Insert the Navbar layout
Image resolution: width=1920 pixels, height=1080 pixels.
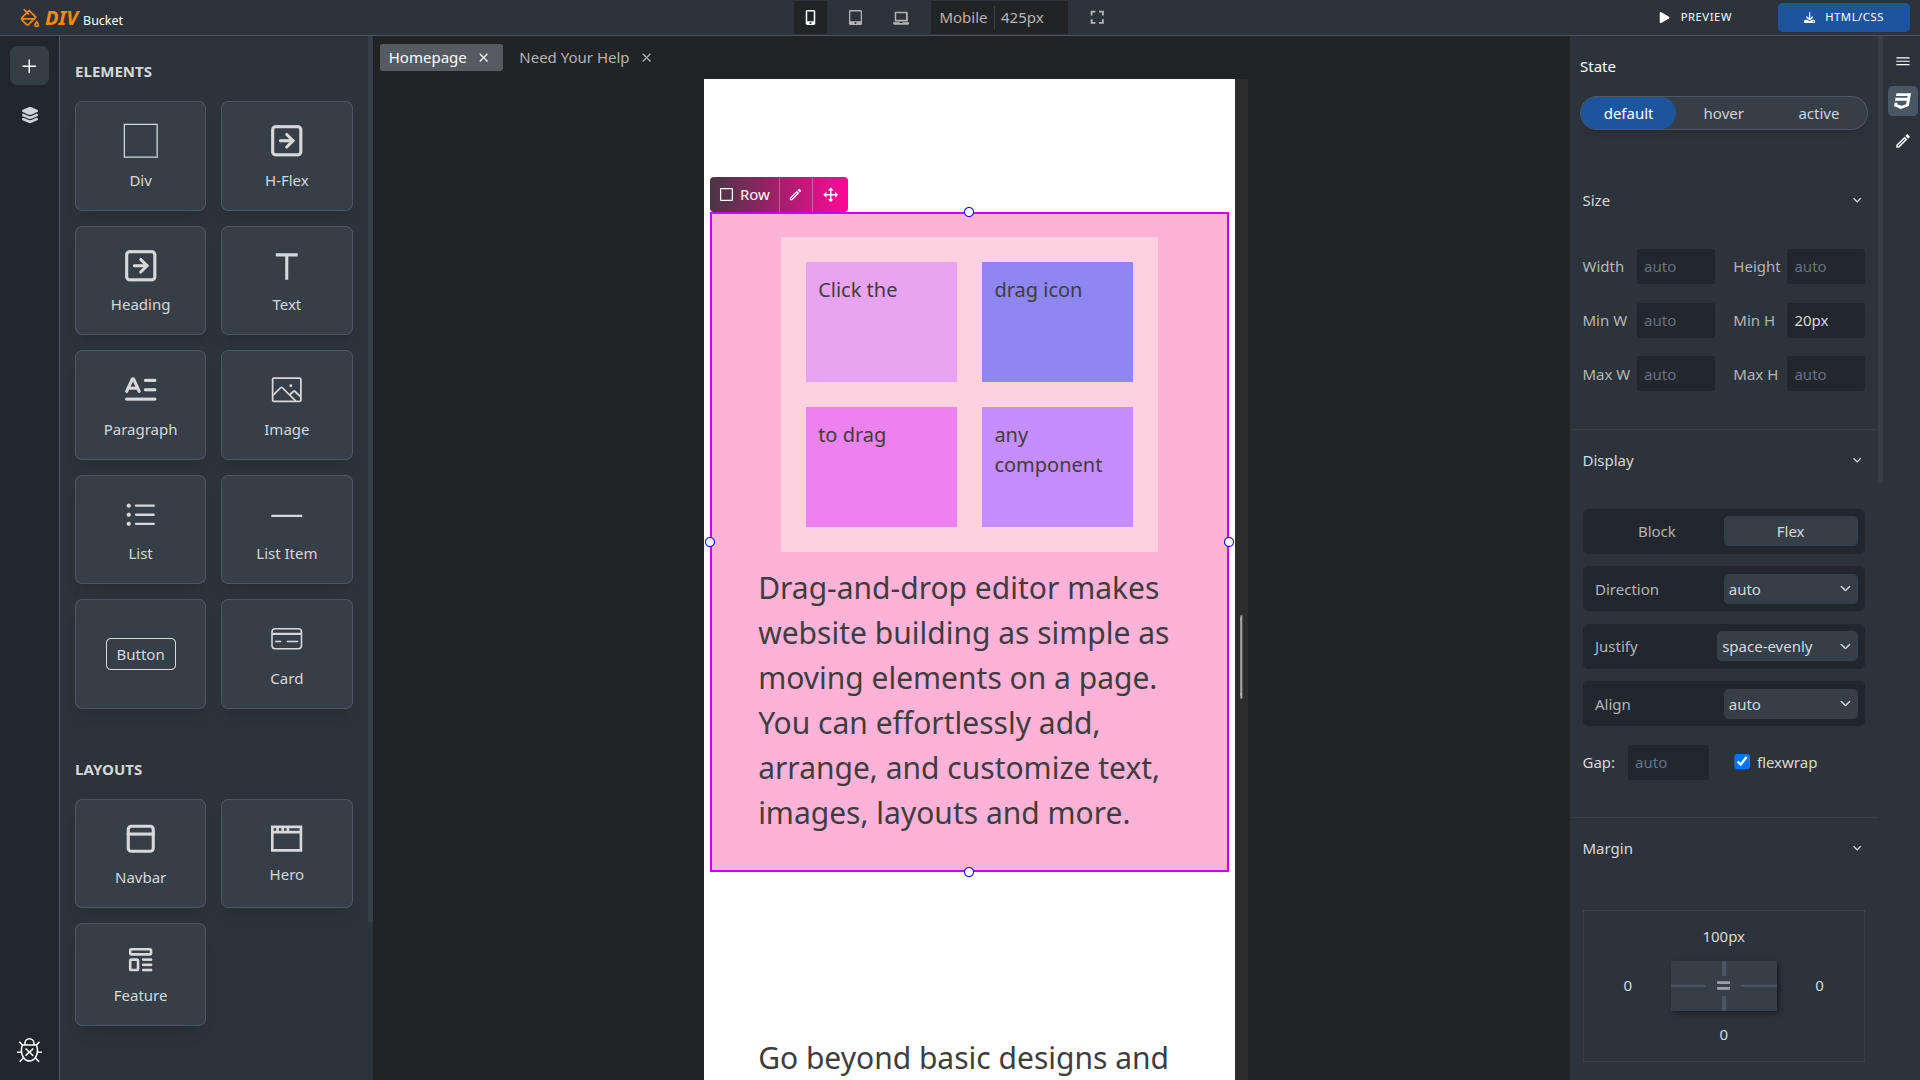pyautogui.click(x=140, y=853)
